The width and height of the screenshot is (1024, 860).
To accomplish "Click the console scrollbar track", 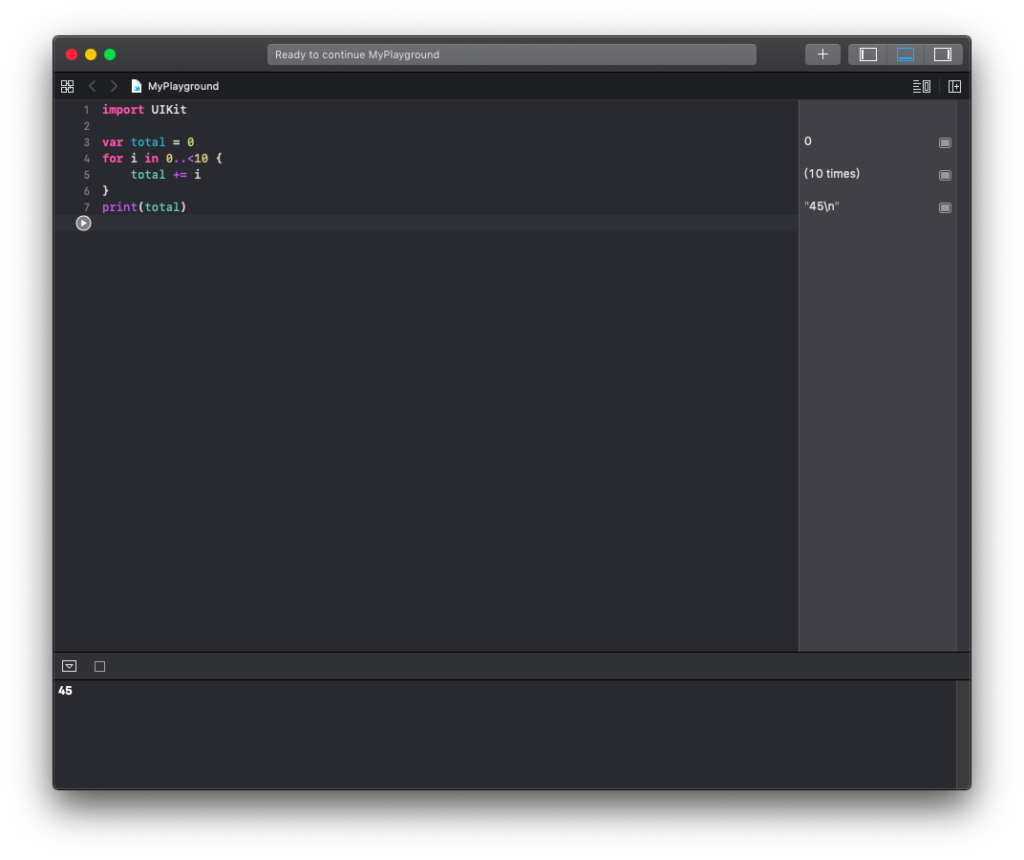I will click(962, 733).
